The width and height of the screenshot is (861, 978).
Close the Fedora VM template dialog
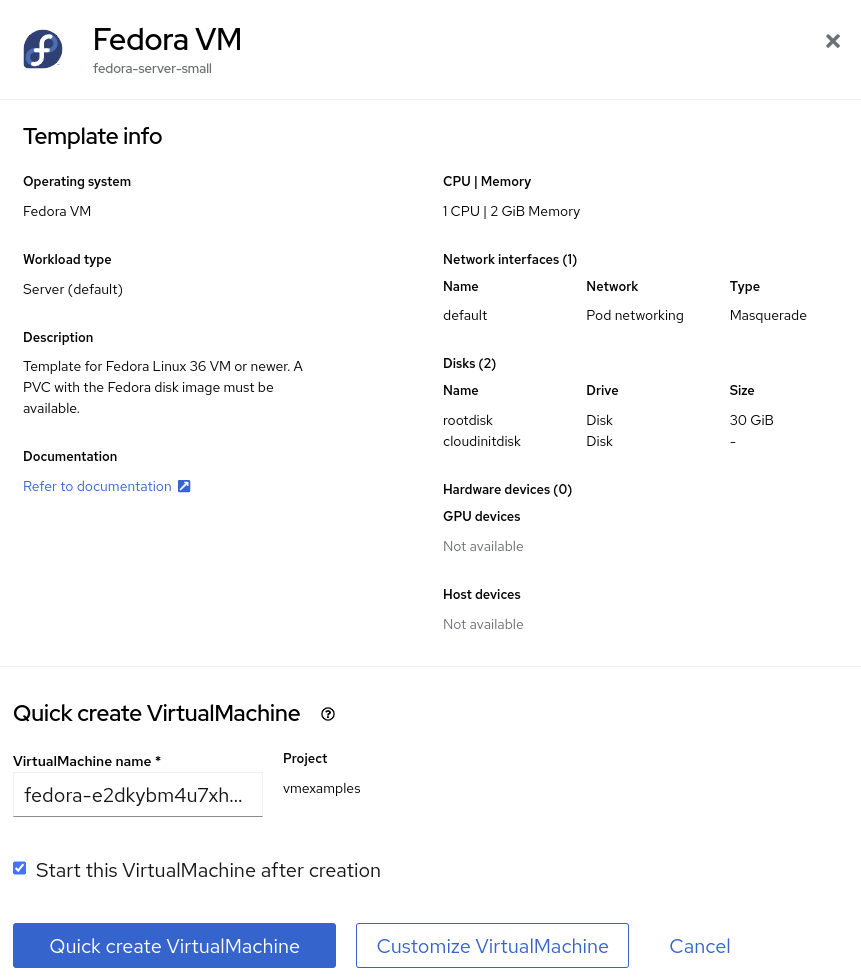pyautogui.click(x=833, y=41)
